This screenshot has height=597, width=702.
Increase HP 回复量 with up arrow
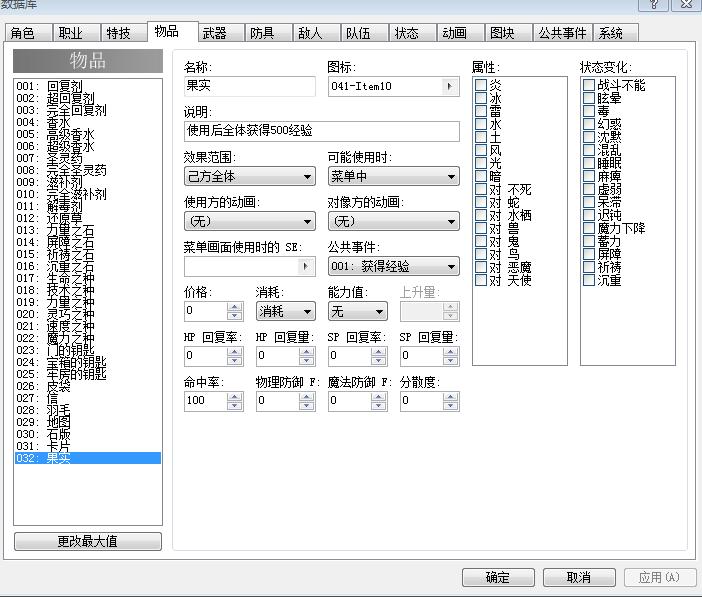tap(306, 352)
